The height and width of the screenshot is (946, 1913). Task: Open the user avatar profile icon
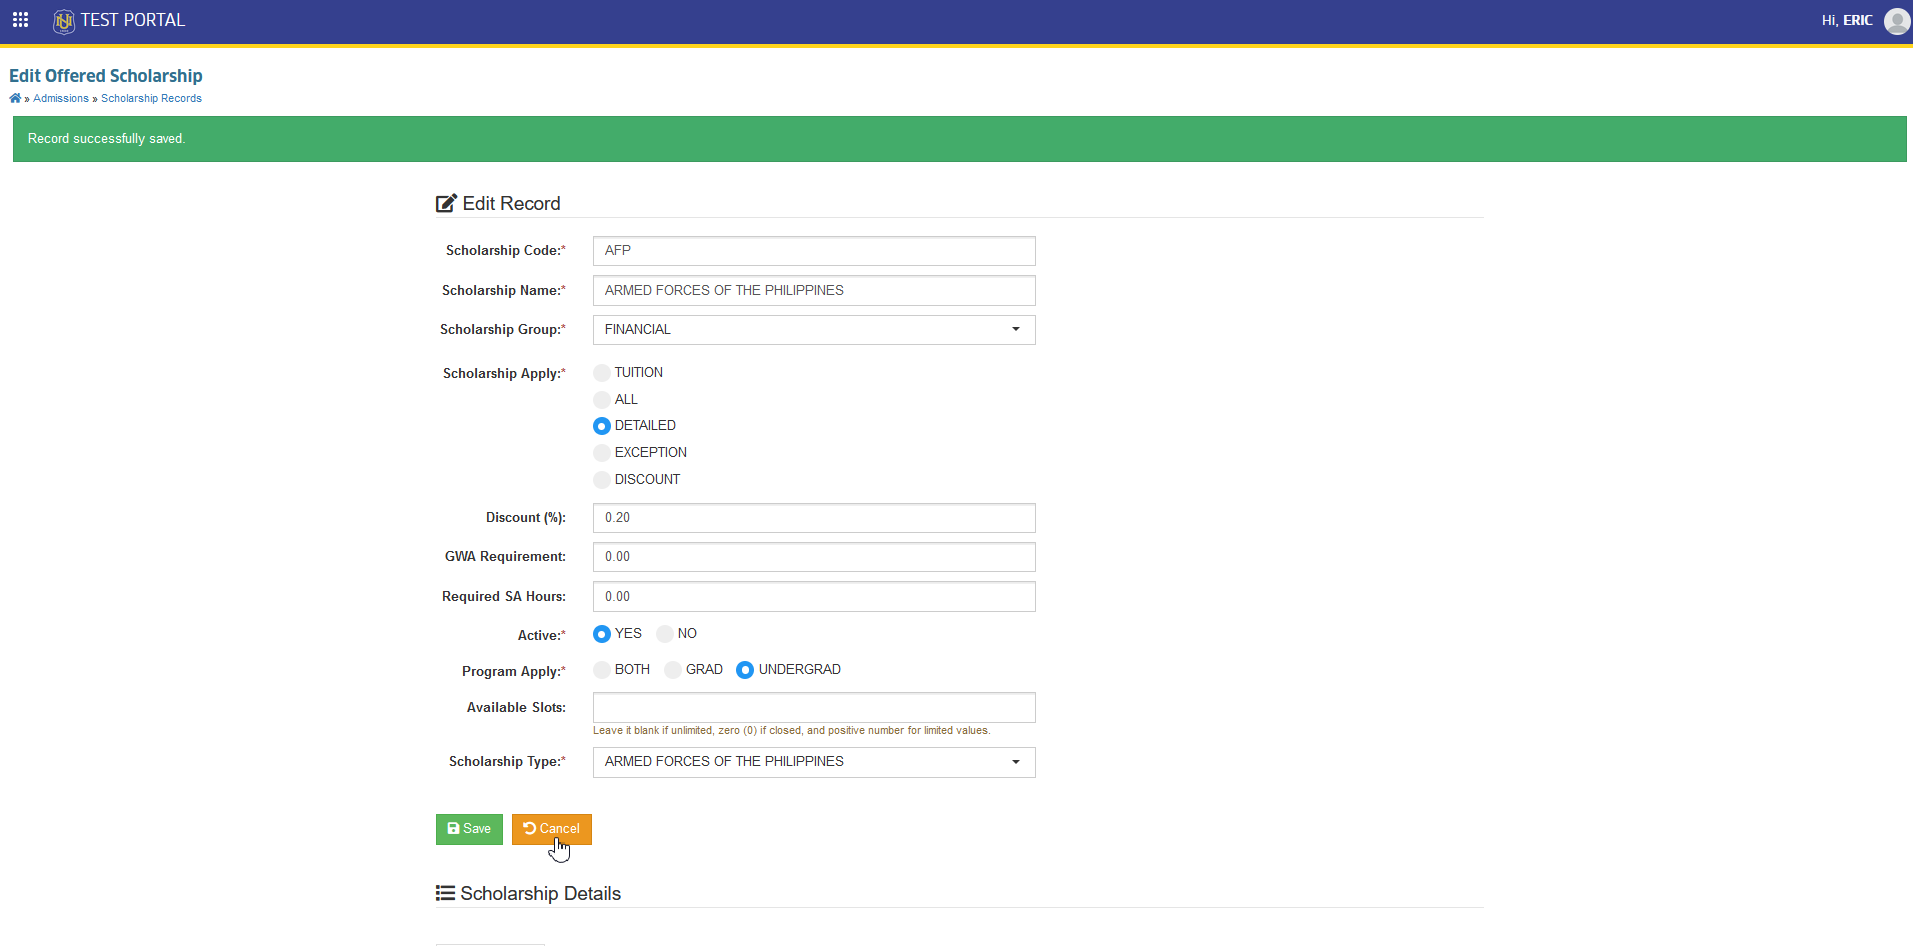pos(1897,21)
